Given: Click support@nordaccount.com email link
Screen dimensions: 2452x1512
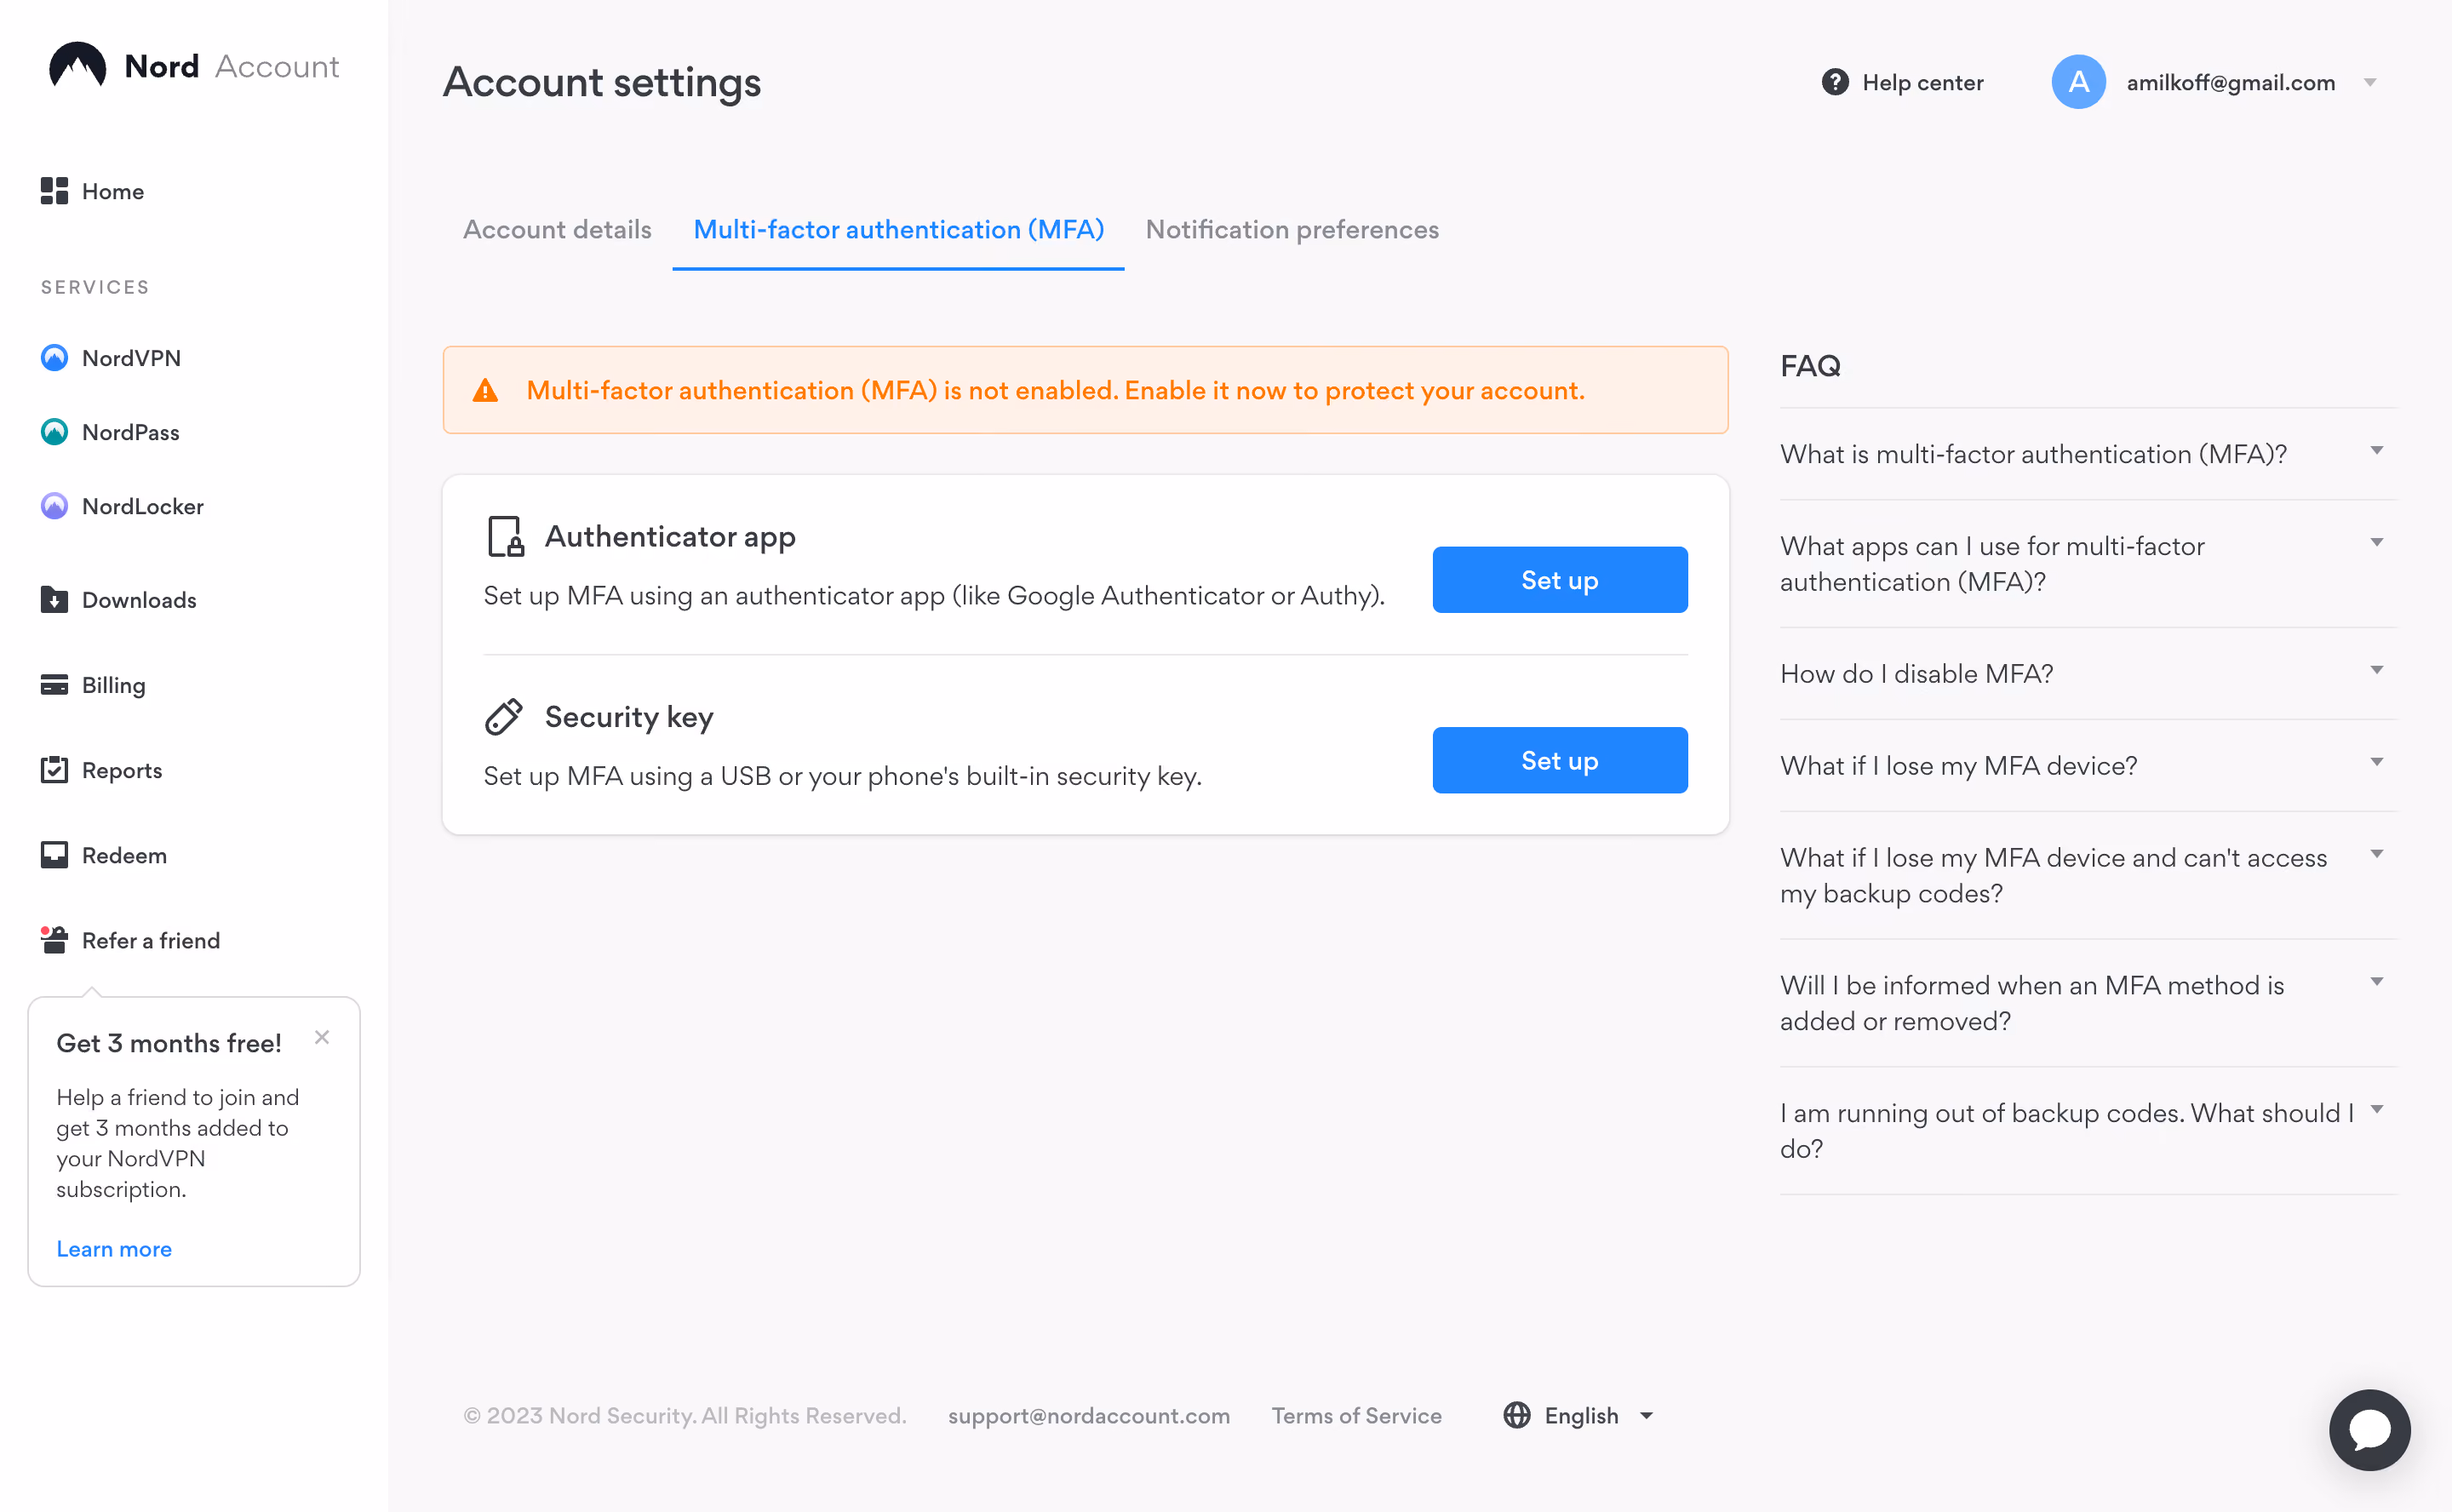Looking at the screenshot, I should tap(1089, 1415).
